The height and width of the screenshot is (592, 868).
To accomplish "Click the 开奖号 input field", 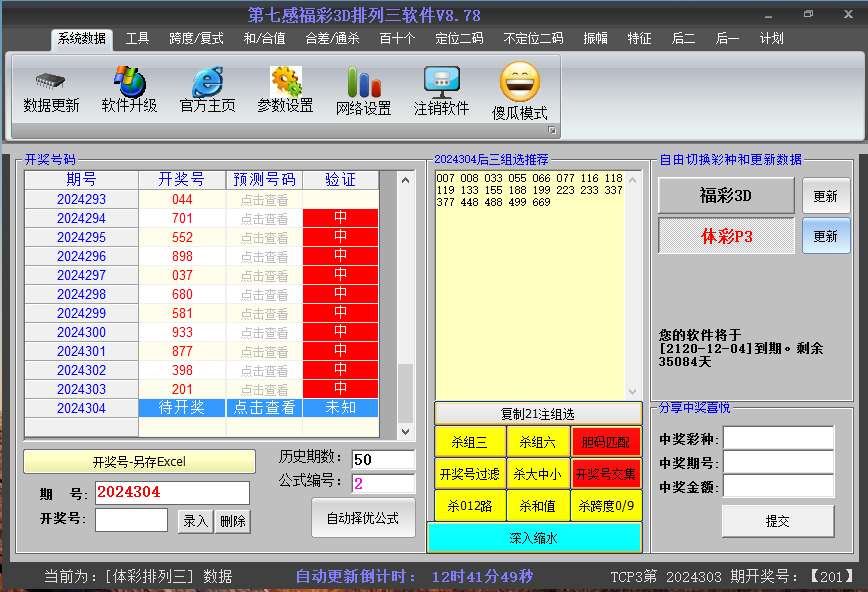I will pos(131,520).
